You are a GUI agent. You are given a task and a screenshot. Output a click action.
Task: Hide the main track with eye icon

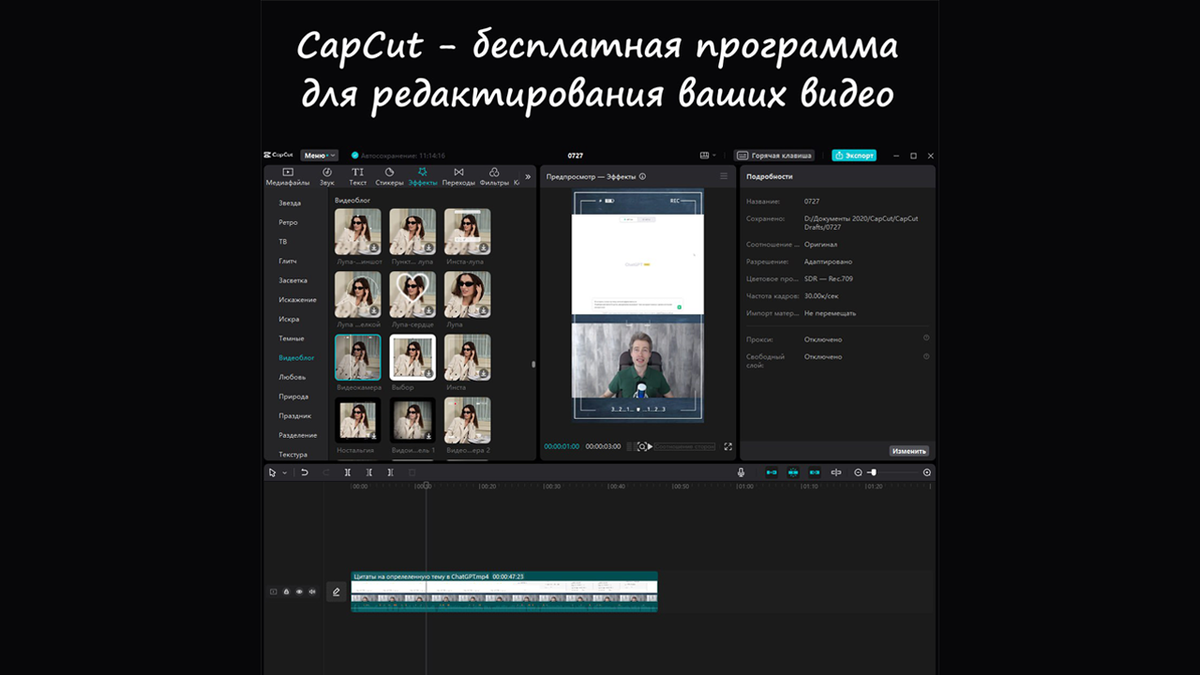pos(299,592)
